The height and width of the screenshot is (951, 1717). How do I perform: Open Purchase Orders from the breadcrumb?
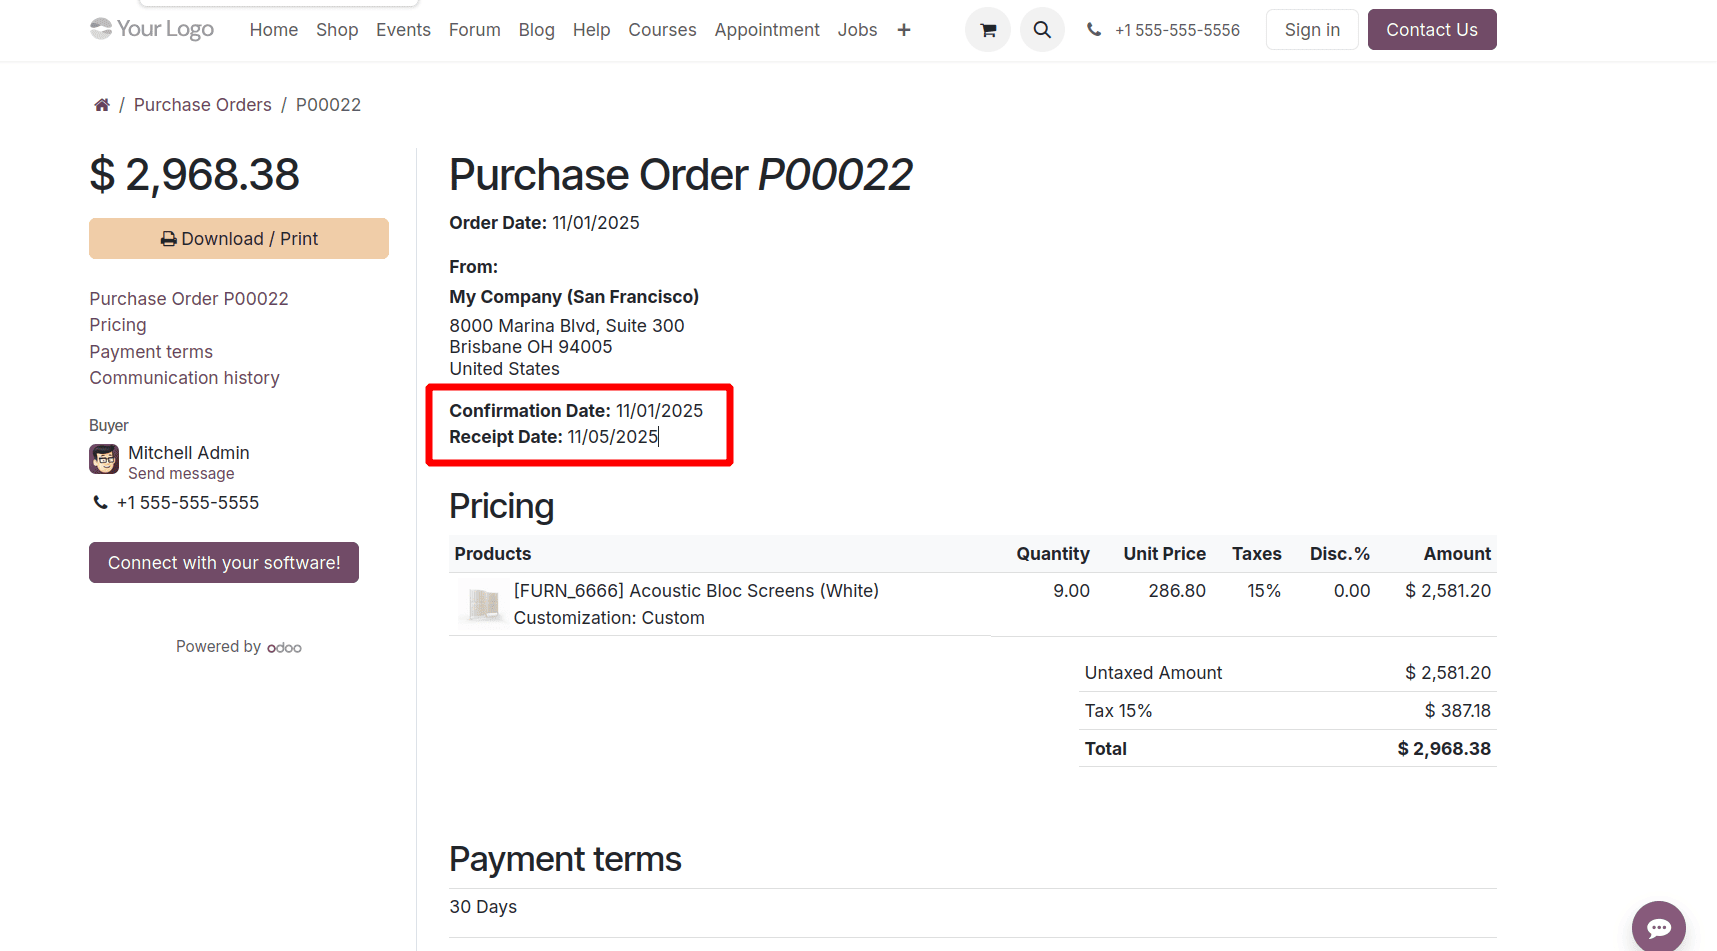[203, 104]
